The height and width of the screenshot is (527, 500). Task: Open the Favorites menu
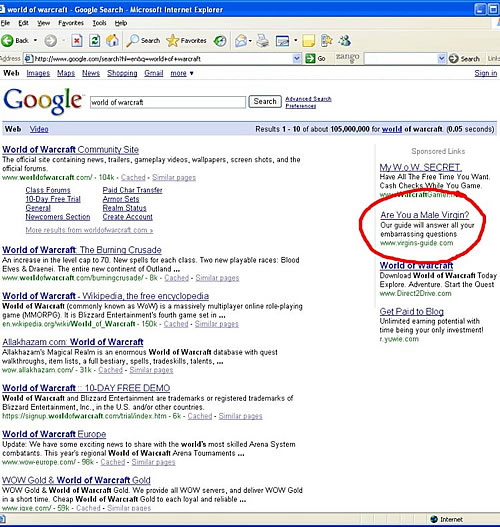click(x=71, y=23)
